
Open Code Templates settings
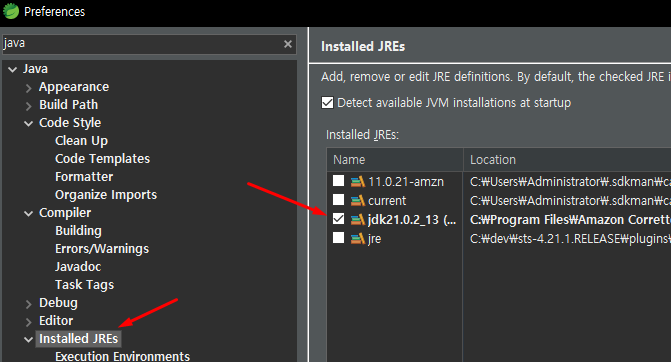pyautogui.click(x=102, y=159)
